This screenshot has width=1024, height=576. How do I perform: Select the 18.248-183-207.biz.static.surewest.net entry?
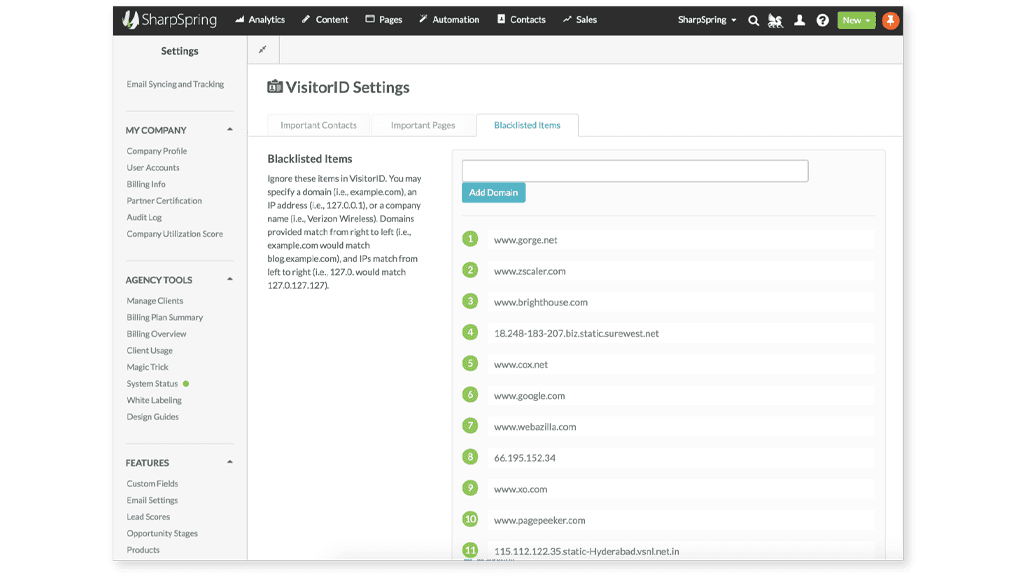680,333
